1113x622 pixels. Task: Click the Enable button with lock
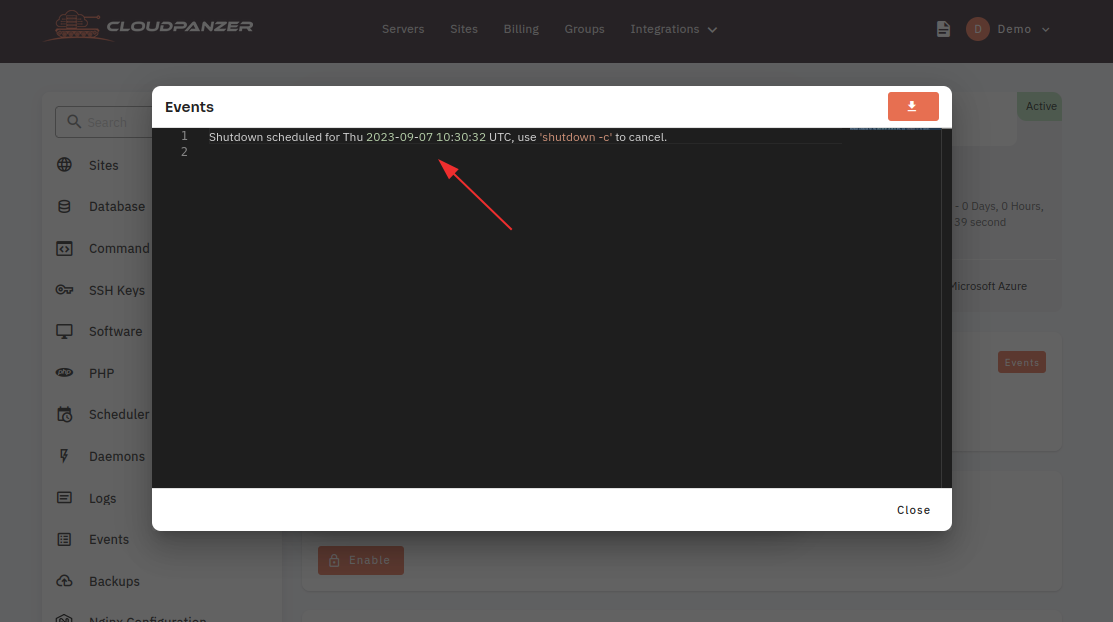pos(361,560)
